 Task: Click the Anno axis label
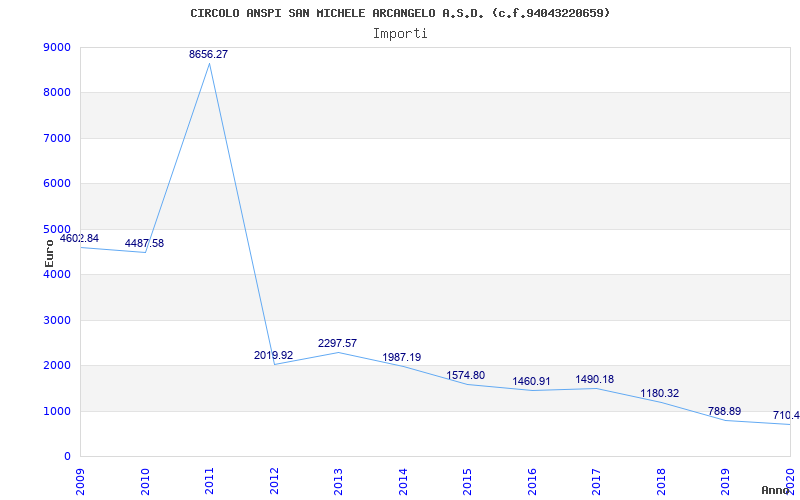tap(776, 490)
